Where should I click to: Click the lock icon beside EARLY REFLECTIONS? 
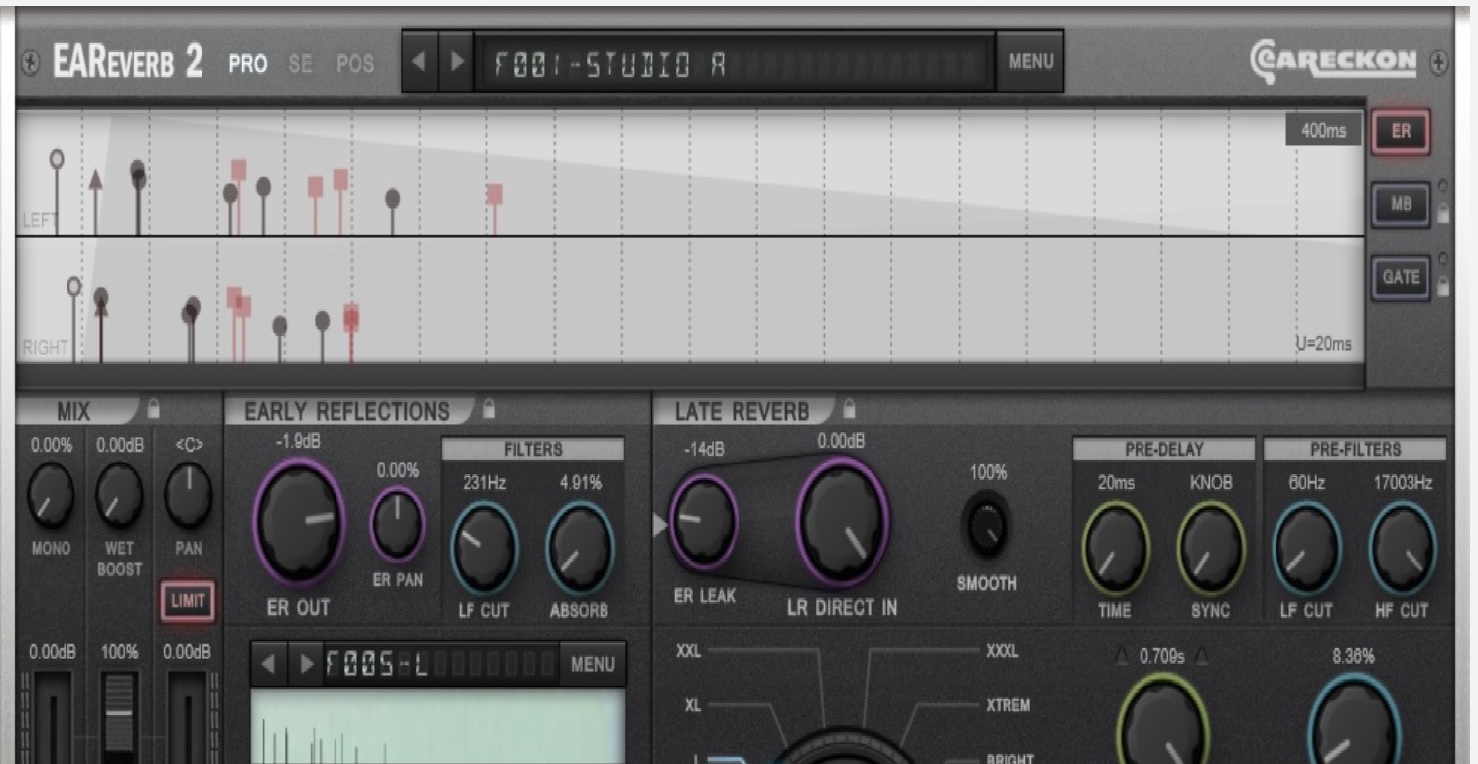[489, 409]
